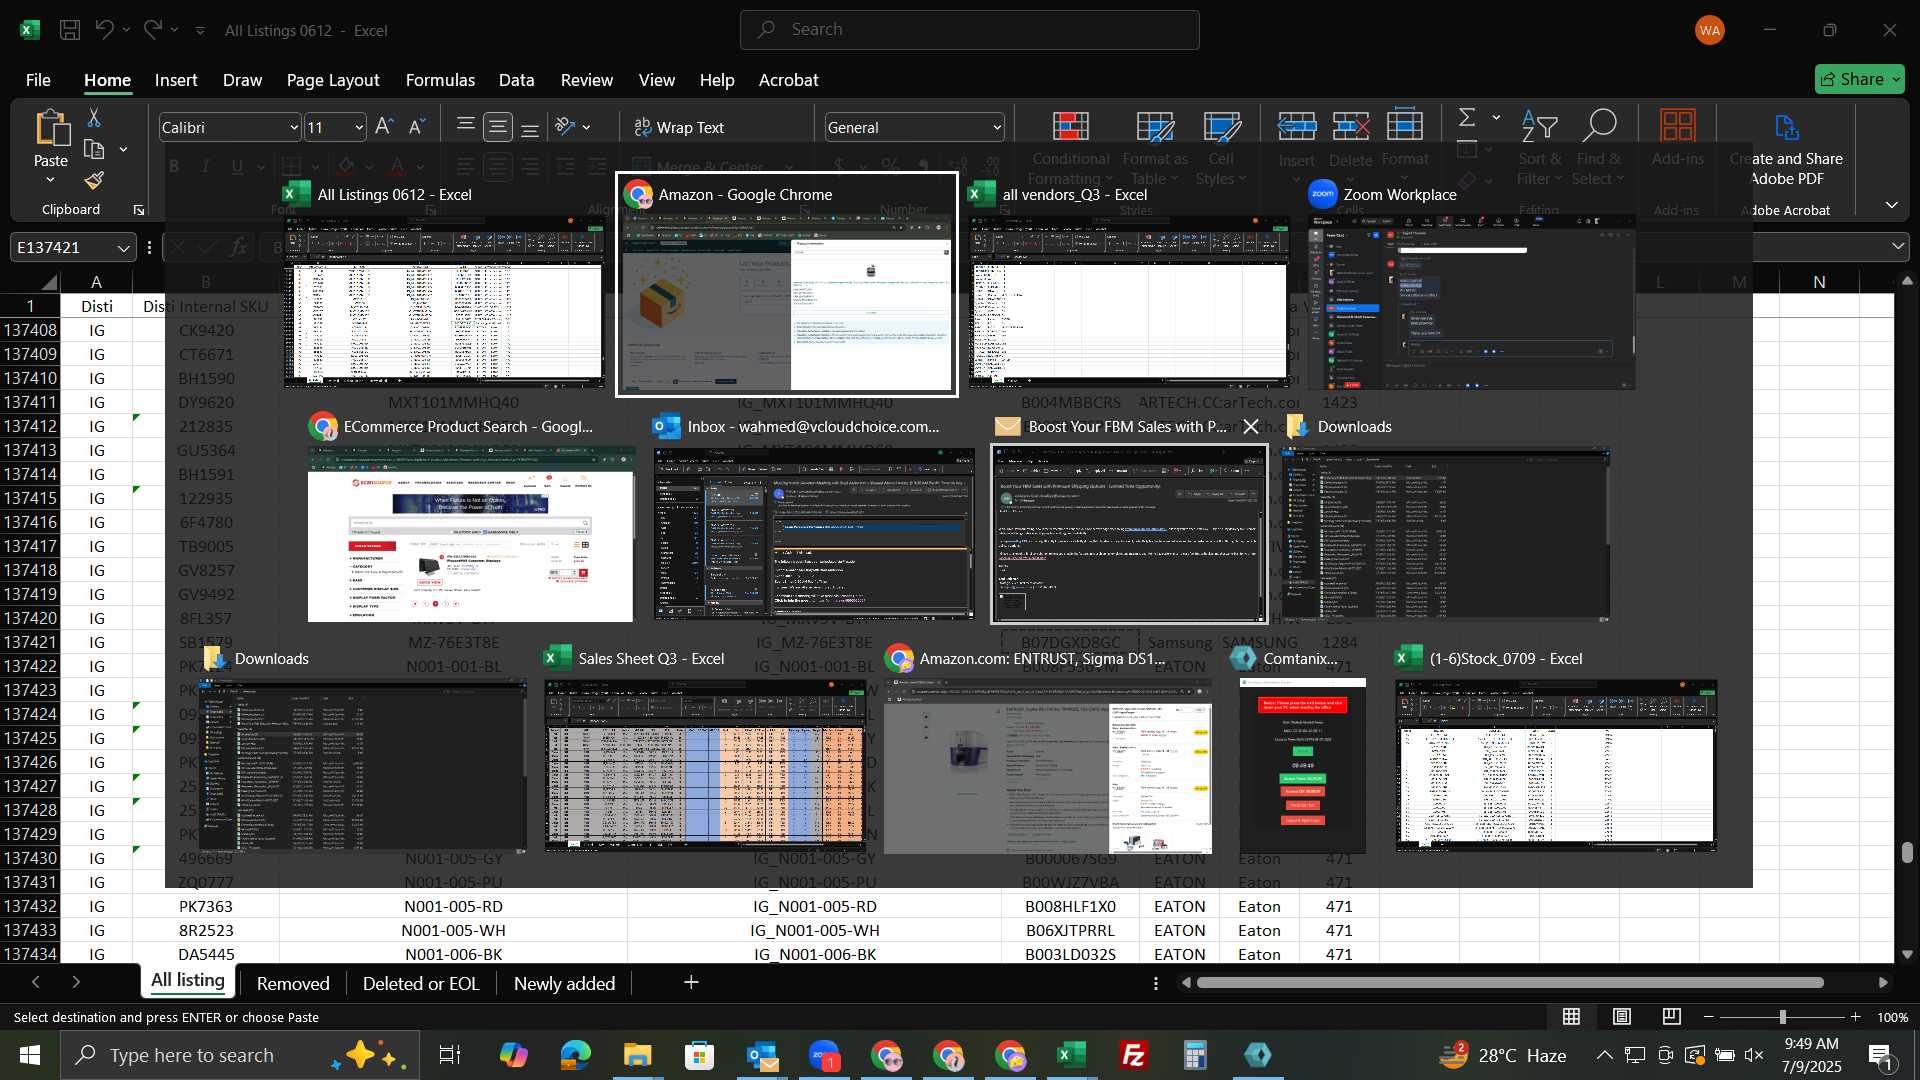This screenshot has width=1920, height=1080.
Task: Open the General number format dropdown
Action: [997, 127]
